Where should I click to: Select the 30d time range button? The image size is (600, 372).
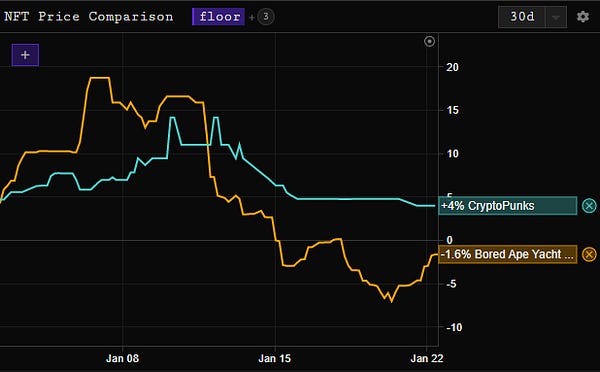(522, 17)
